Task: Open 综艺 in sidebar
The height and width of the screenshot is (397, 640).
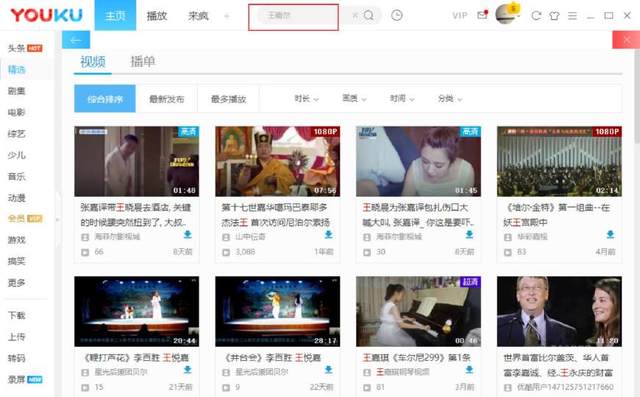Action: 17,134
